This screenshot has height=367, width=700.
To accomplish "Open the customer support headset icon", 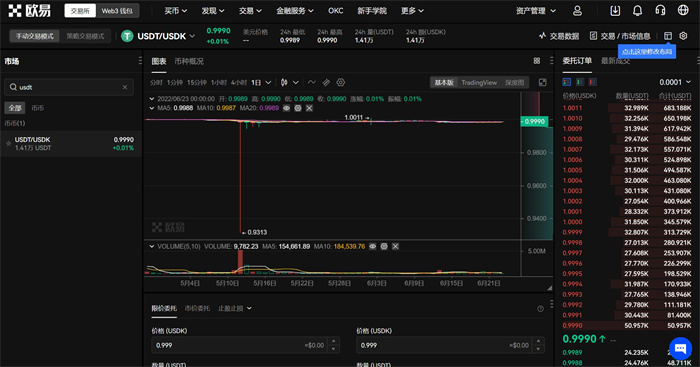I will coord(660,11).
